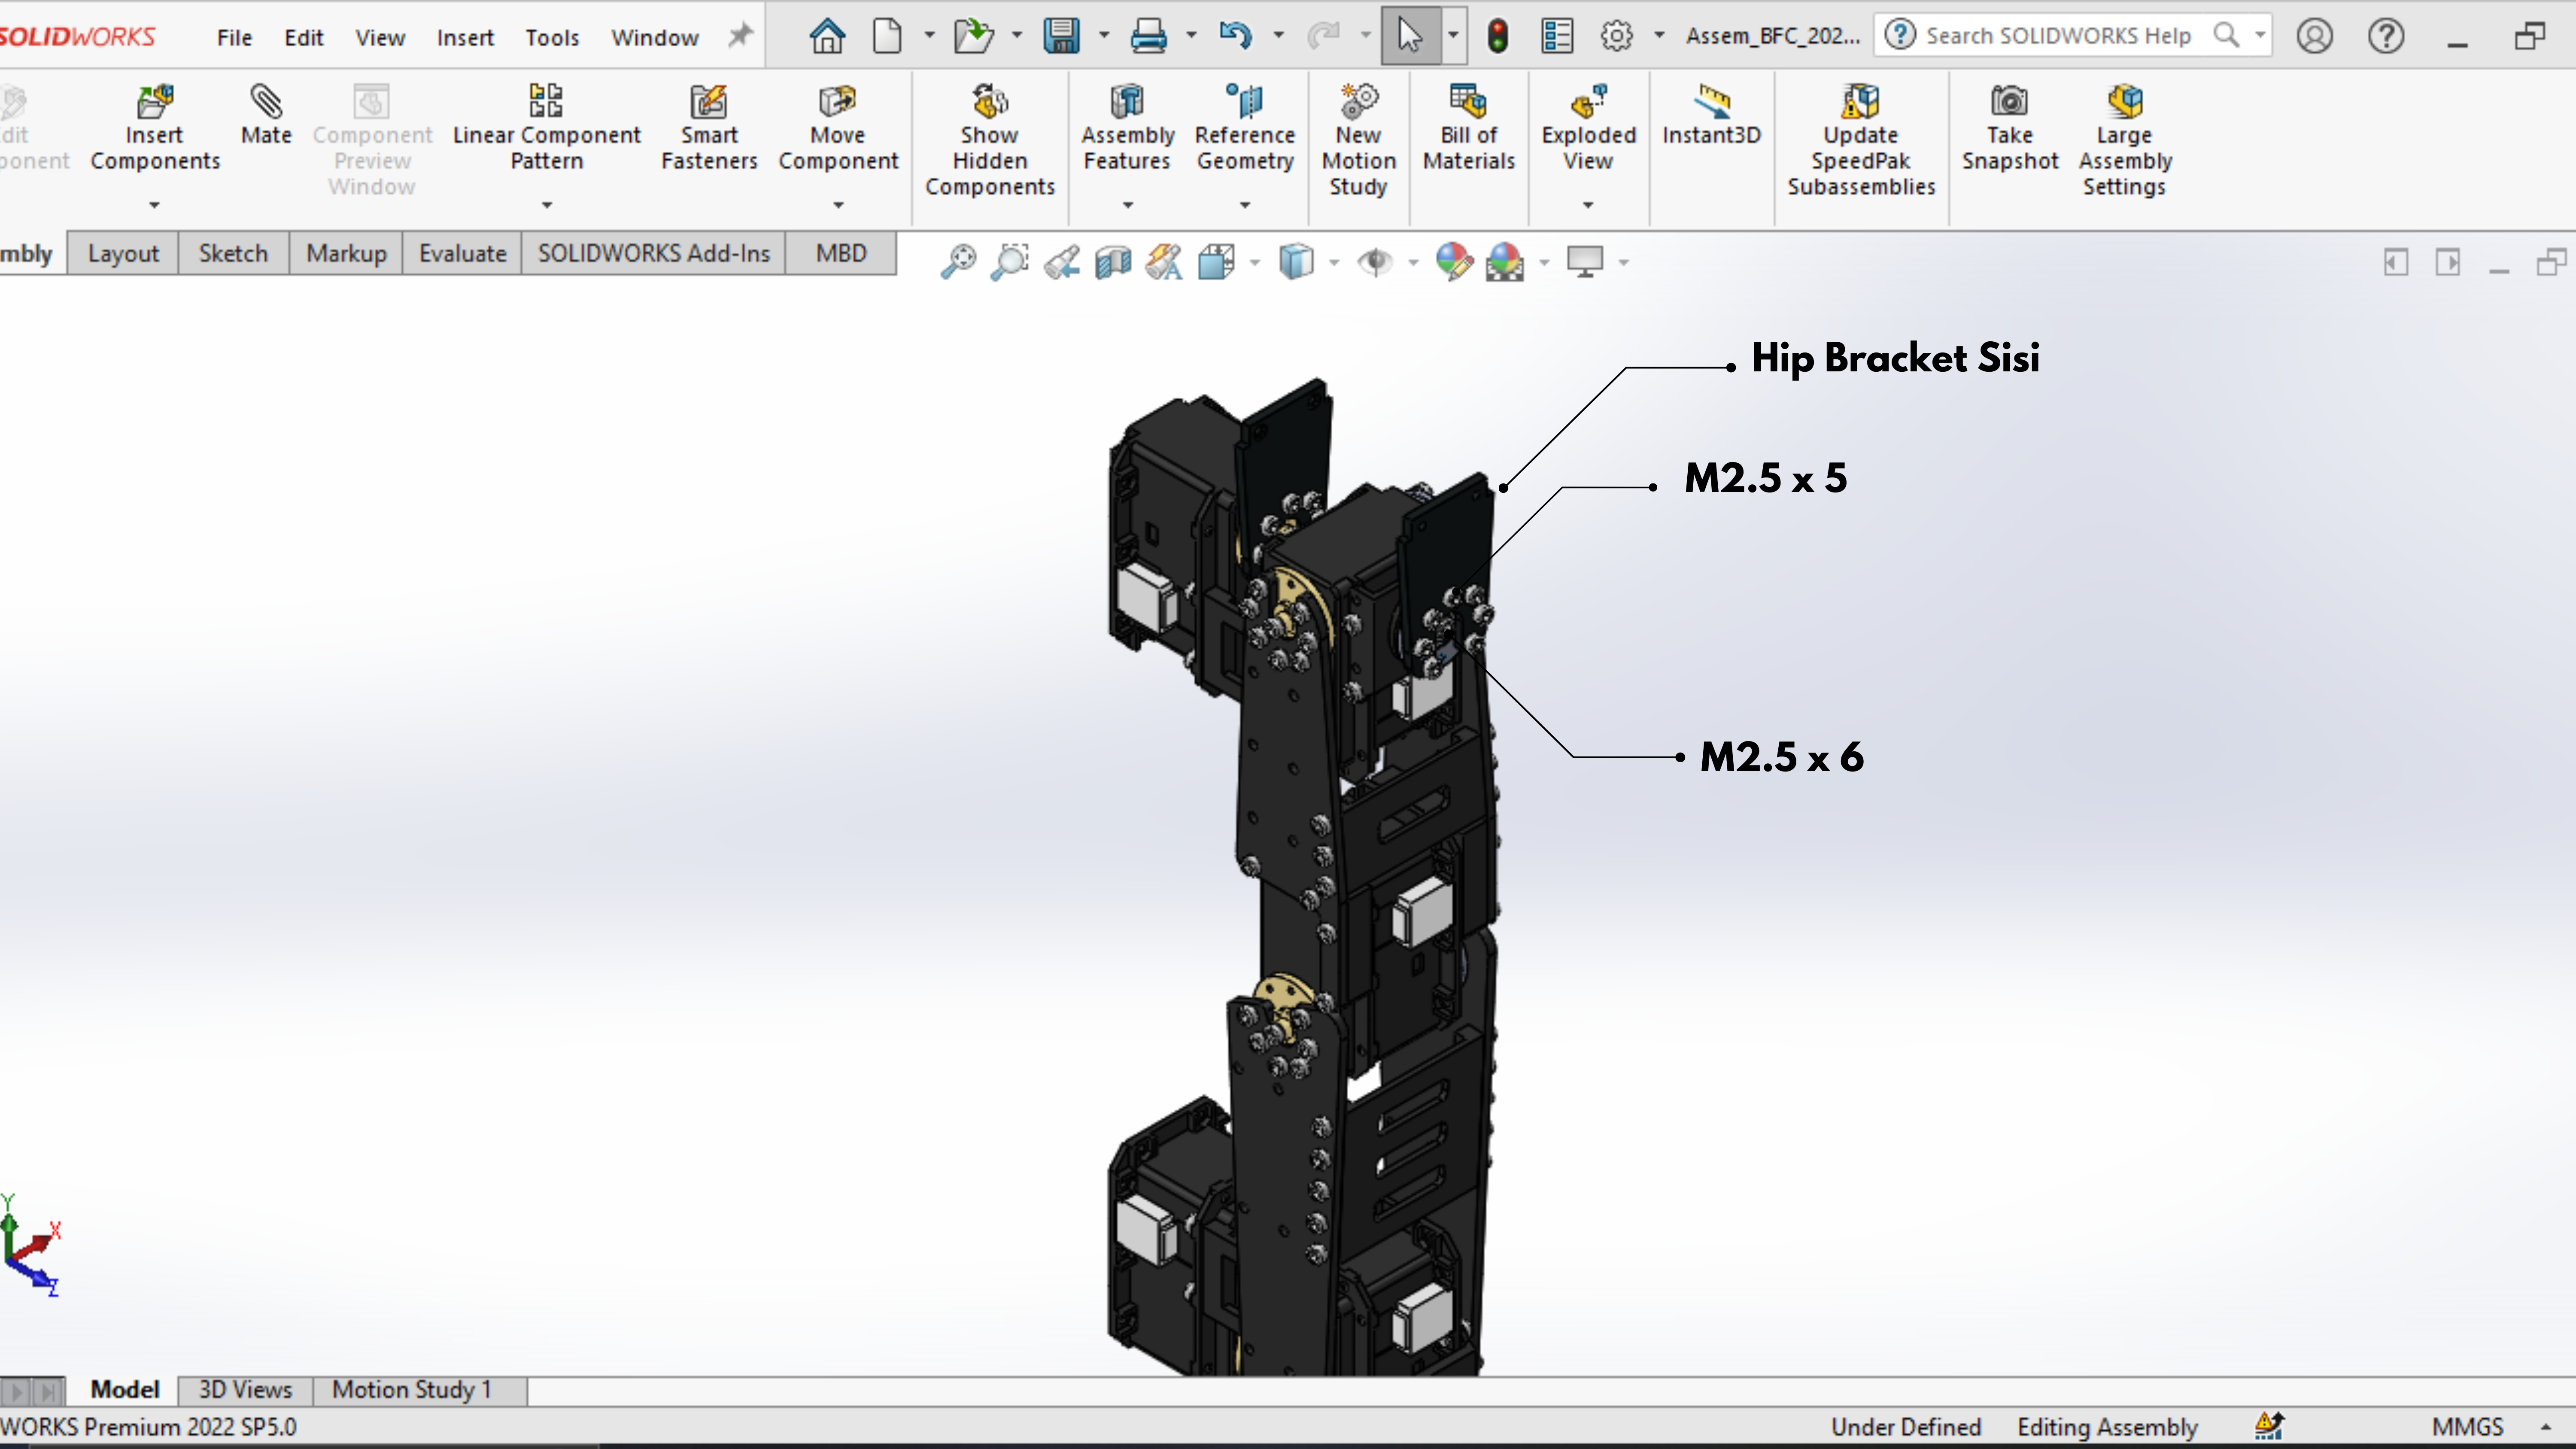Toggle Section View icon
Image resolution: width=2576 pixels, height=1449 pixels.
tap(1112, 262)
